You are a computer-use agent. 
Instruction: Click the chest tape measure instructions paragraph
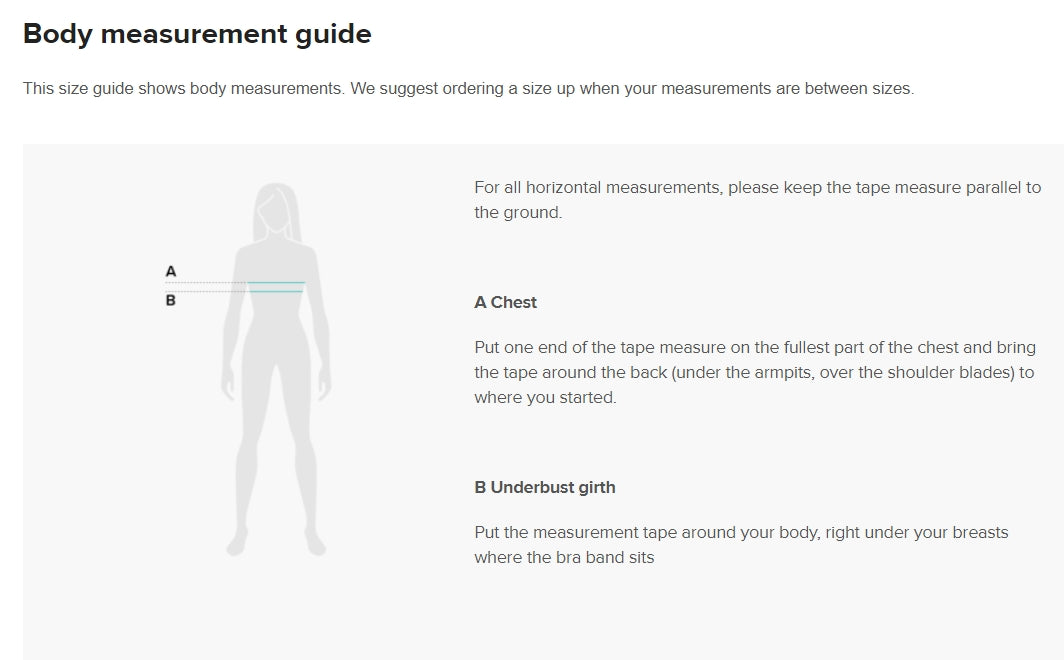click(x=755, y=372)
